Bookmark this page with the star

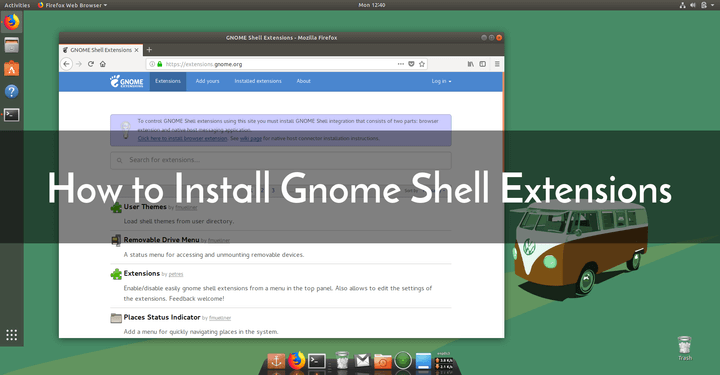(x=422, y=64)
